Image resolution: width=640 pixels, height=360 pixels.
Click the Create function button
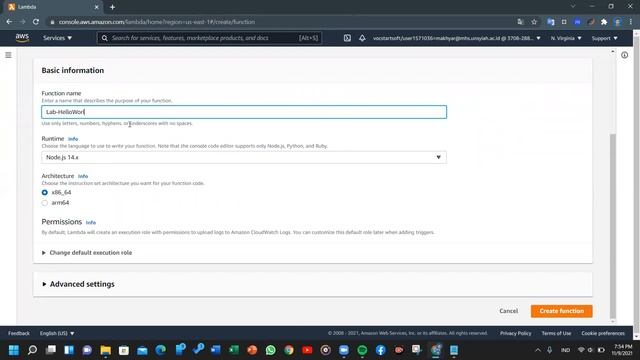click(x=561, y=311)
